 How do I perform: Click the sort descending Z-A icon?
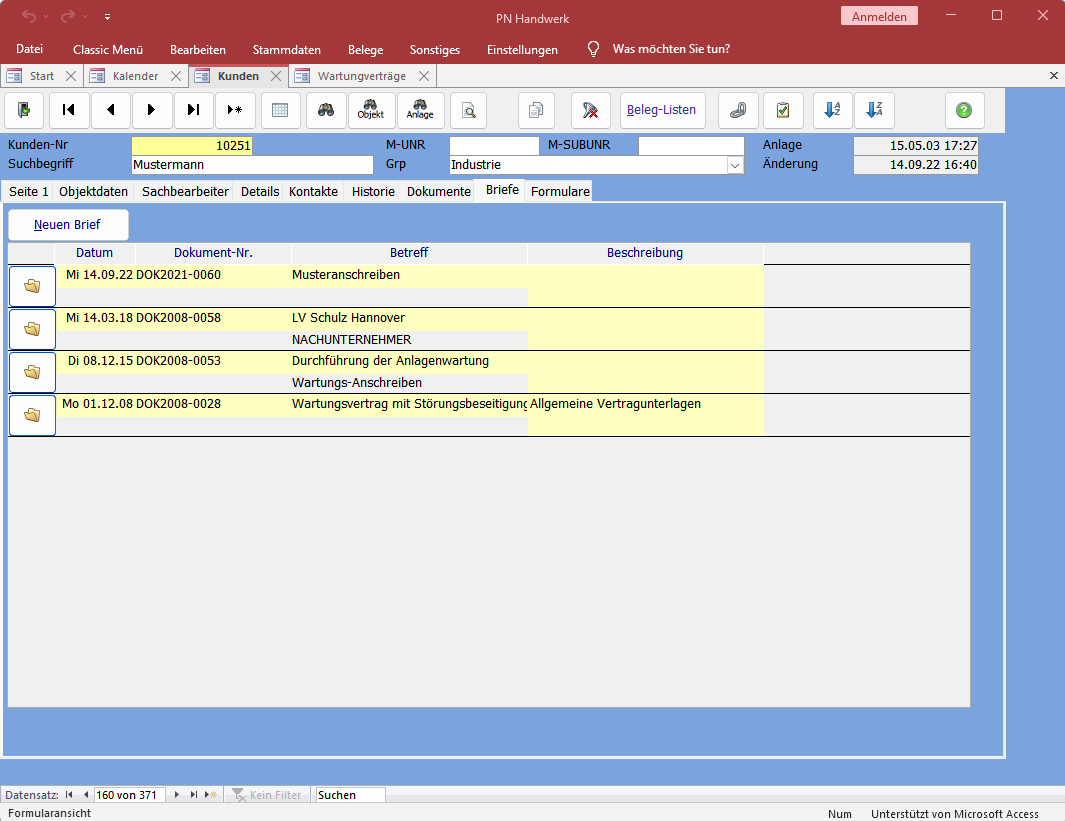pyautogui.click(x=874, y=110)
